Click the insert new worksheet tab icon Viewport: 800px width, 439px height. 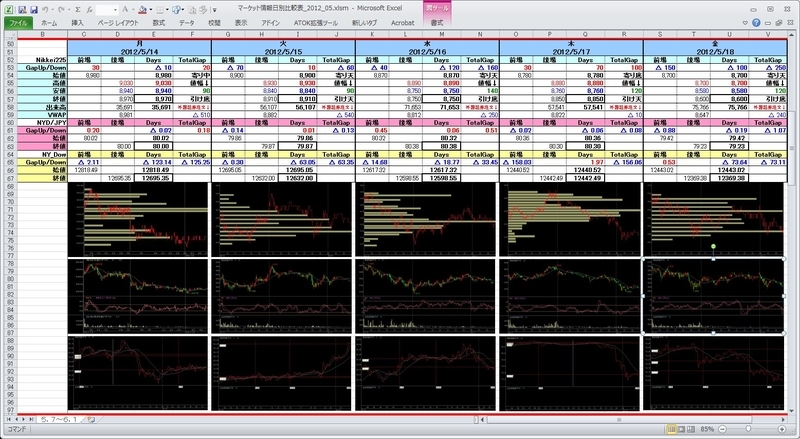point(91,420)
